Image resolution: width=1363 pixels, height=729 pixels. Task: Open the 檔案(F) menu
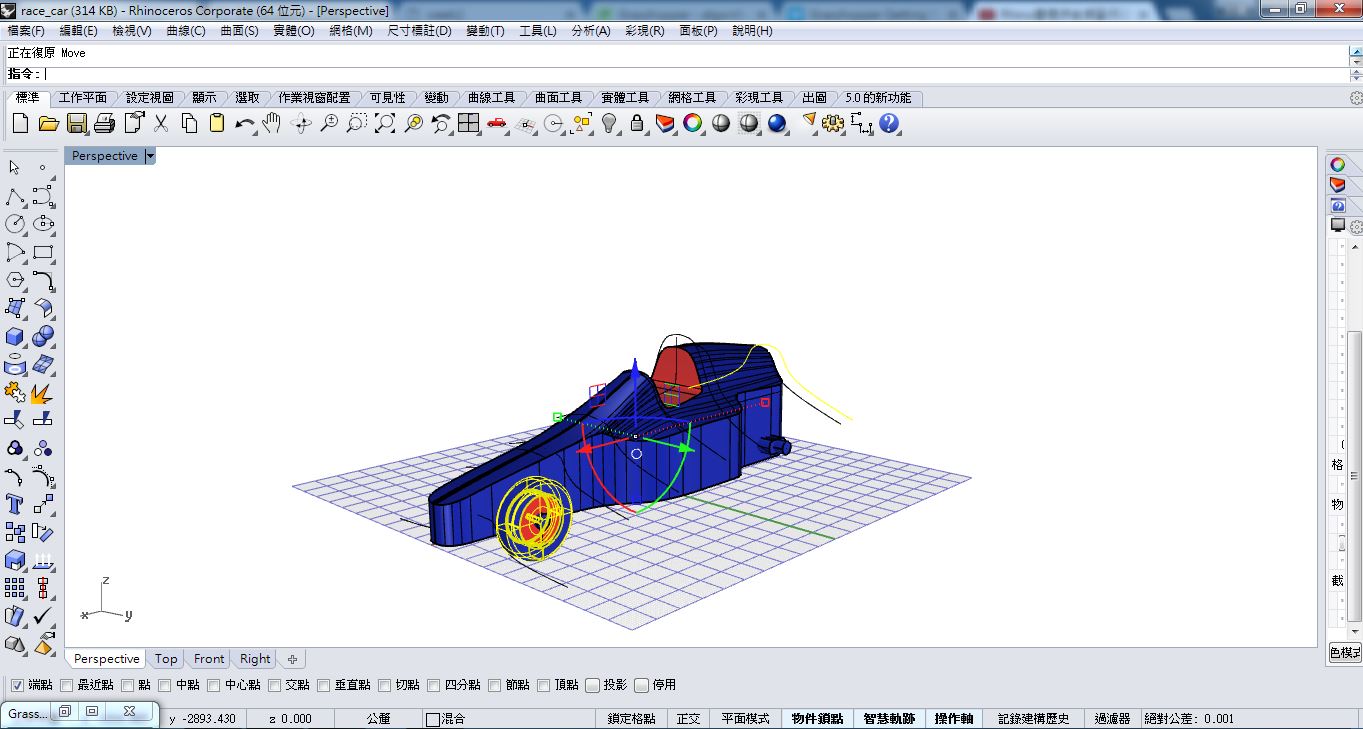[x=26, y=31]
